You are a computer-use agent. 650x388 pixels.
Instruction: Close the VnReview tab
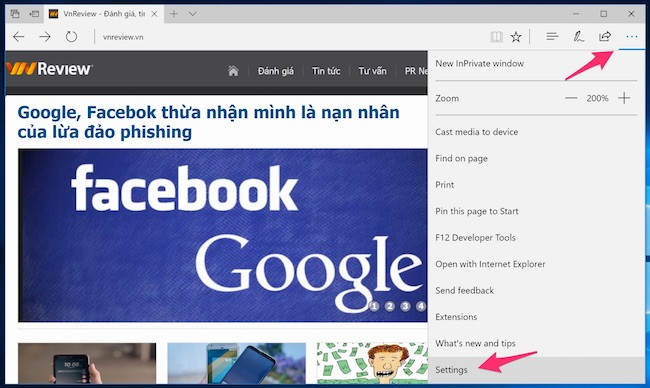[154, 14]
